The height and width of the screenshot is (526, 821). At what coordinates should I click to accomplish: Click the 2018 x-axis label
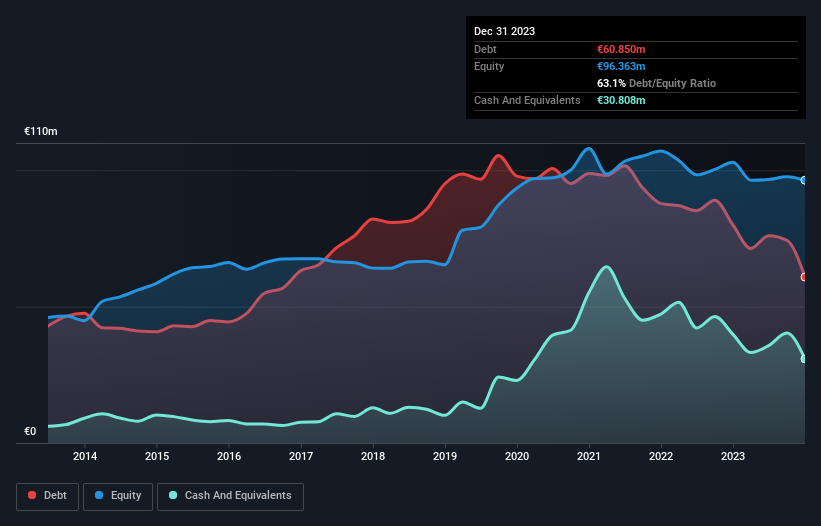click(373, 456)
